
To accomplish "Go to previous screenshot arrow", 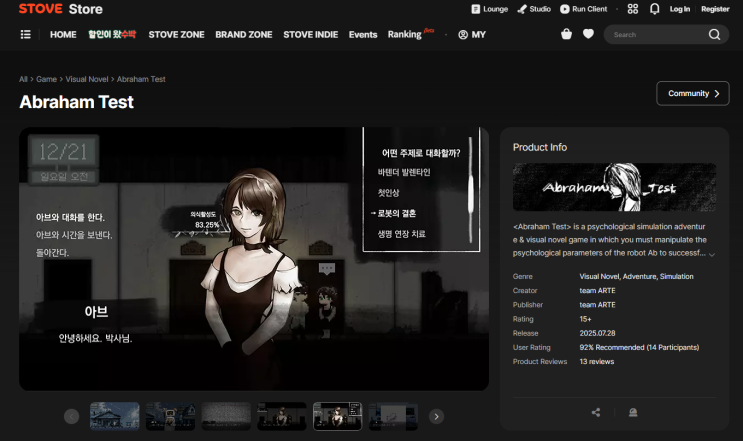I will [x=72, y=416].
